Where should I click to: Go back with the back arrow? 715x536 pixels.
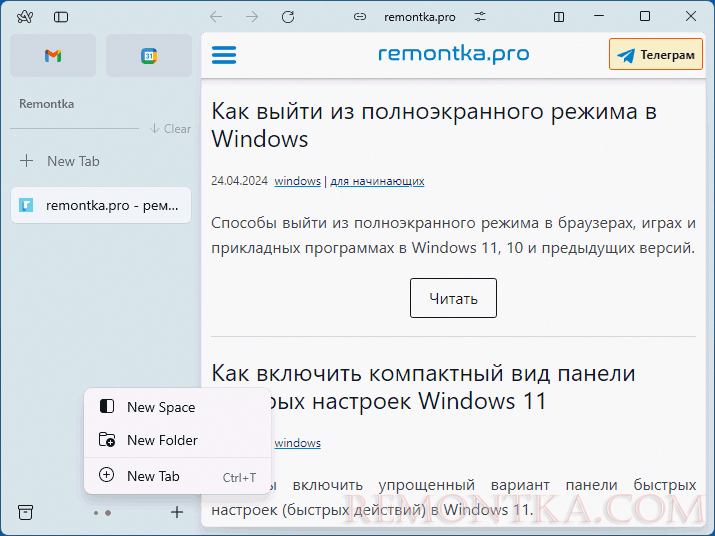[x=216, y=17]
